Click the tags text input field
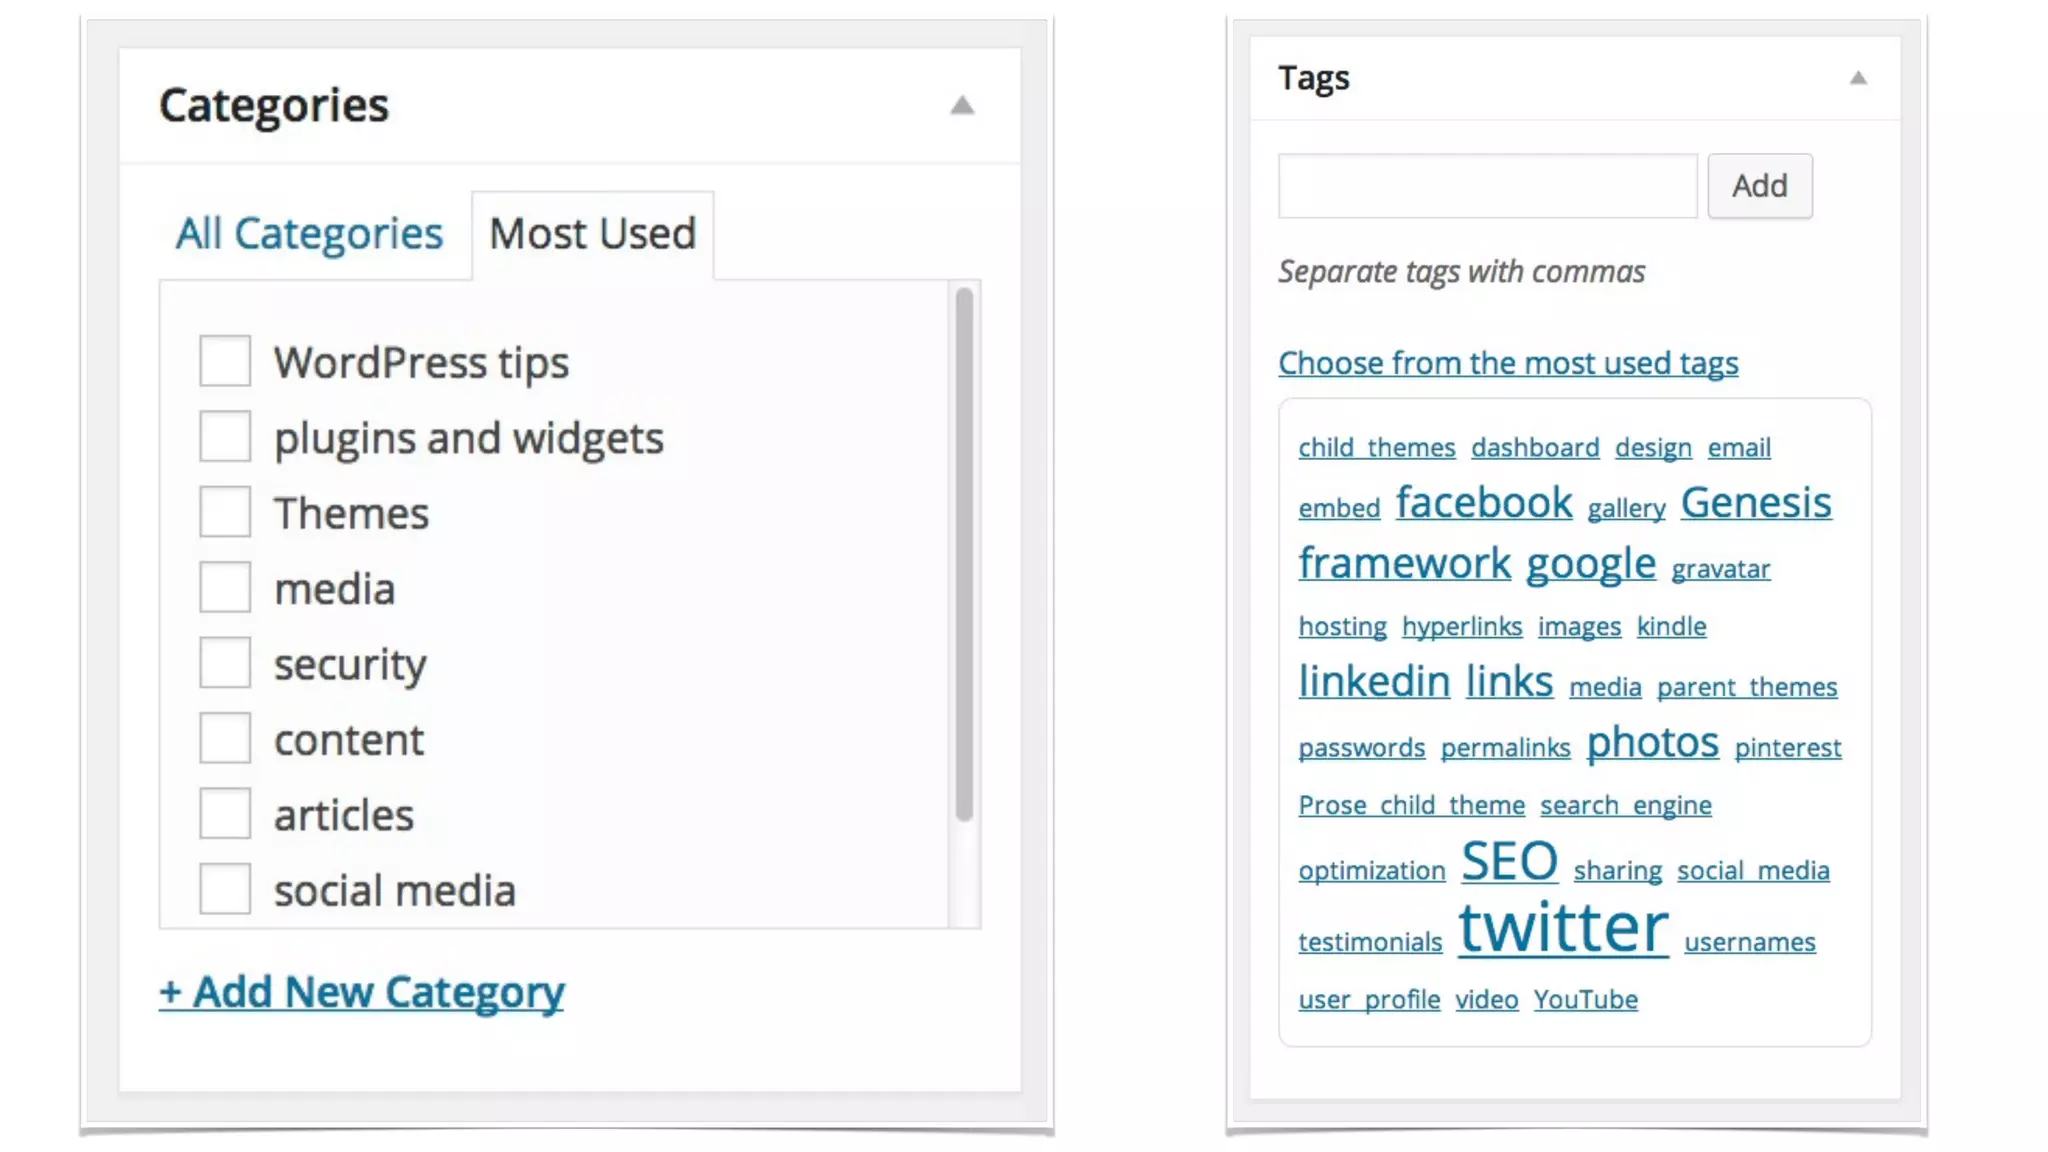This screenshot has width=2048, height=1152. click(1487, 186)
